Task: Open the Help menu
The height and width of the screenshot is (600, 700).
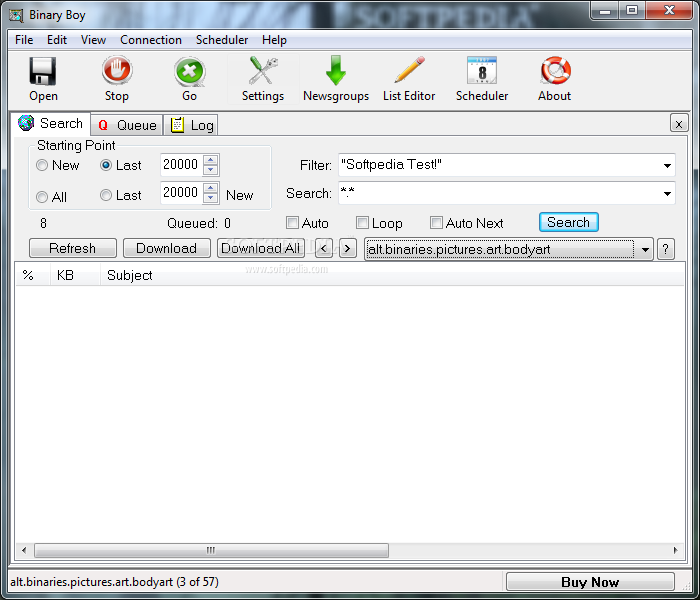Action: coord(274,40)
